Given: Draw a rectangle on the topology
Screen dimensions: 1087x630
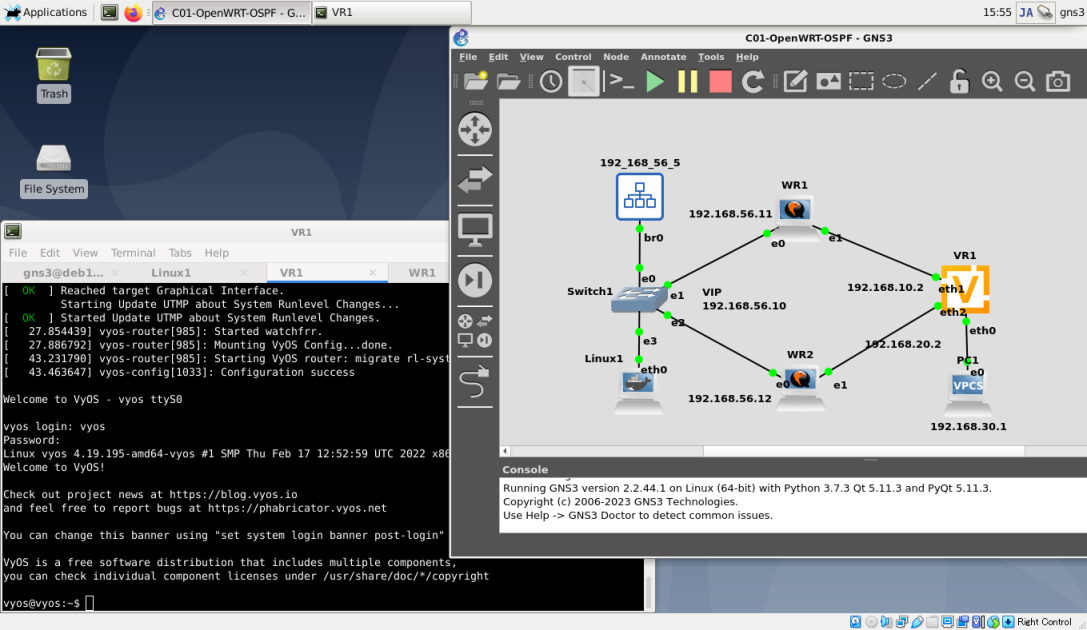Looking at the screenshot, I should (861, 81).
